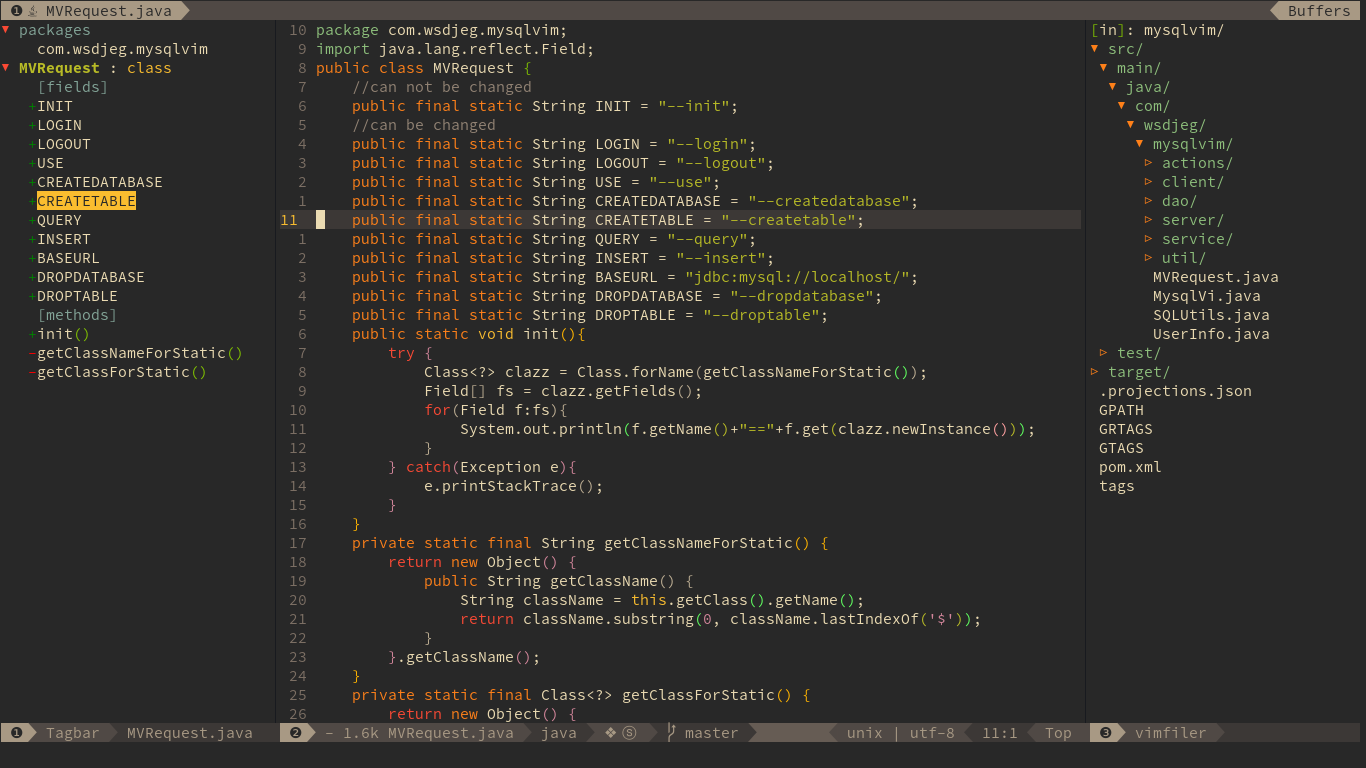Collapse the com/ folder

(x=1122, y=106)
